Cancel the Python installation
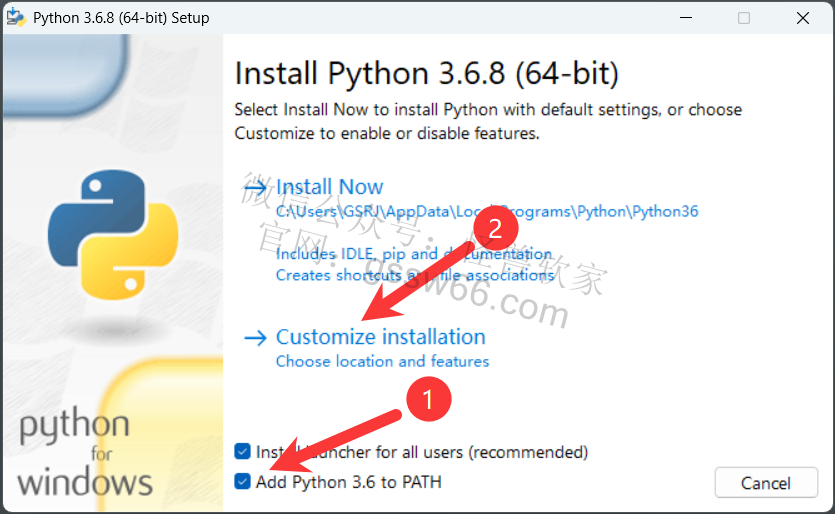Image resolution: width=835 pixels, height=514 pixels. 766,483
